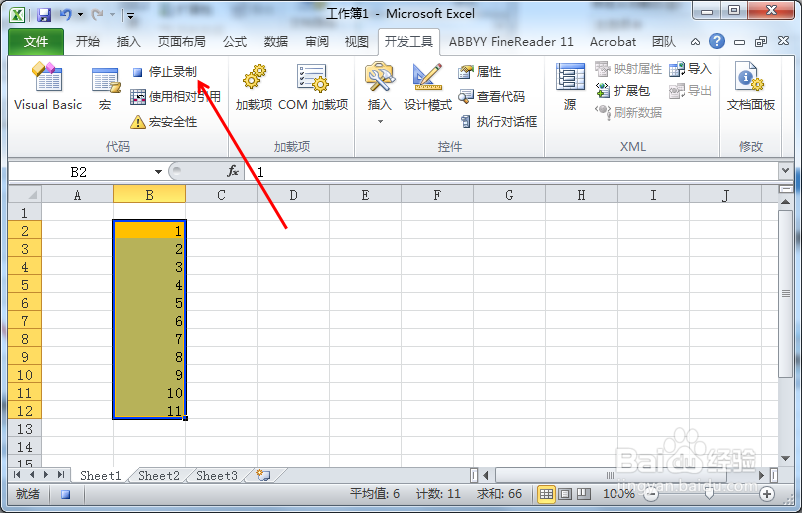Select cell B7 containing 6
This screenshot has height=513, width=802.
149,321
